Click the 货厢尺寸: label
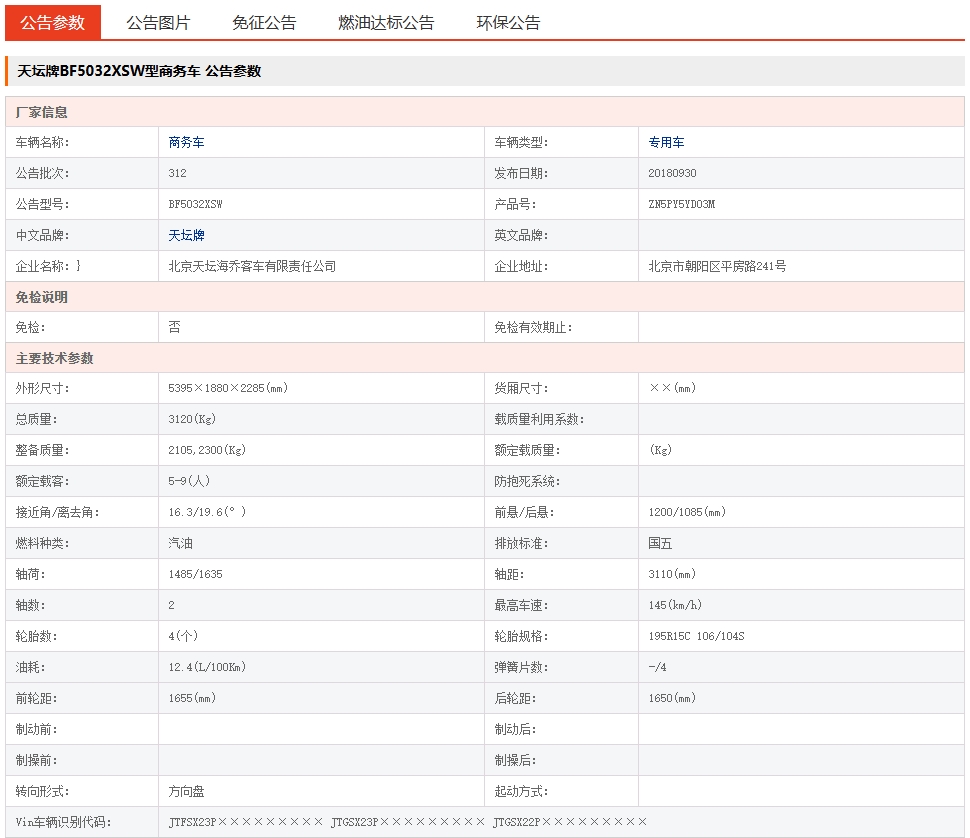 pyautogui.click(x=521, y=388)
